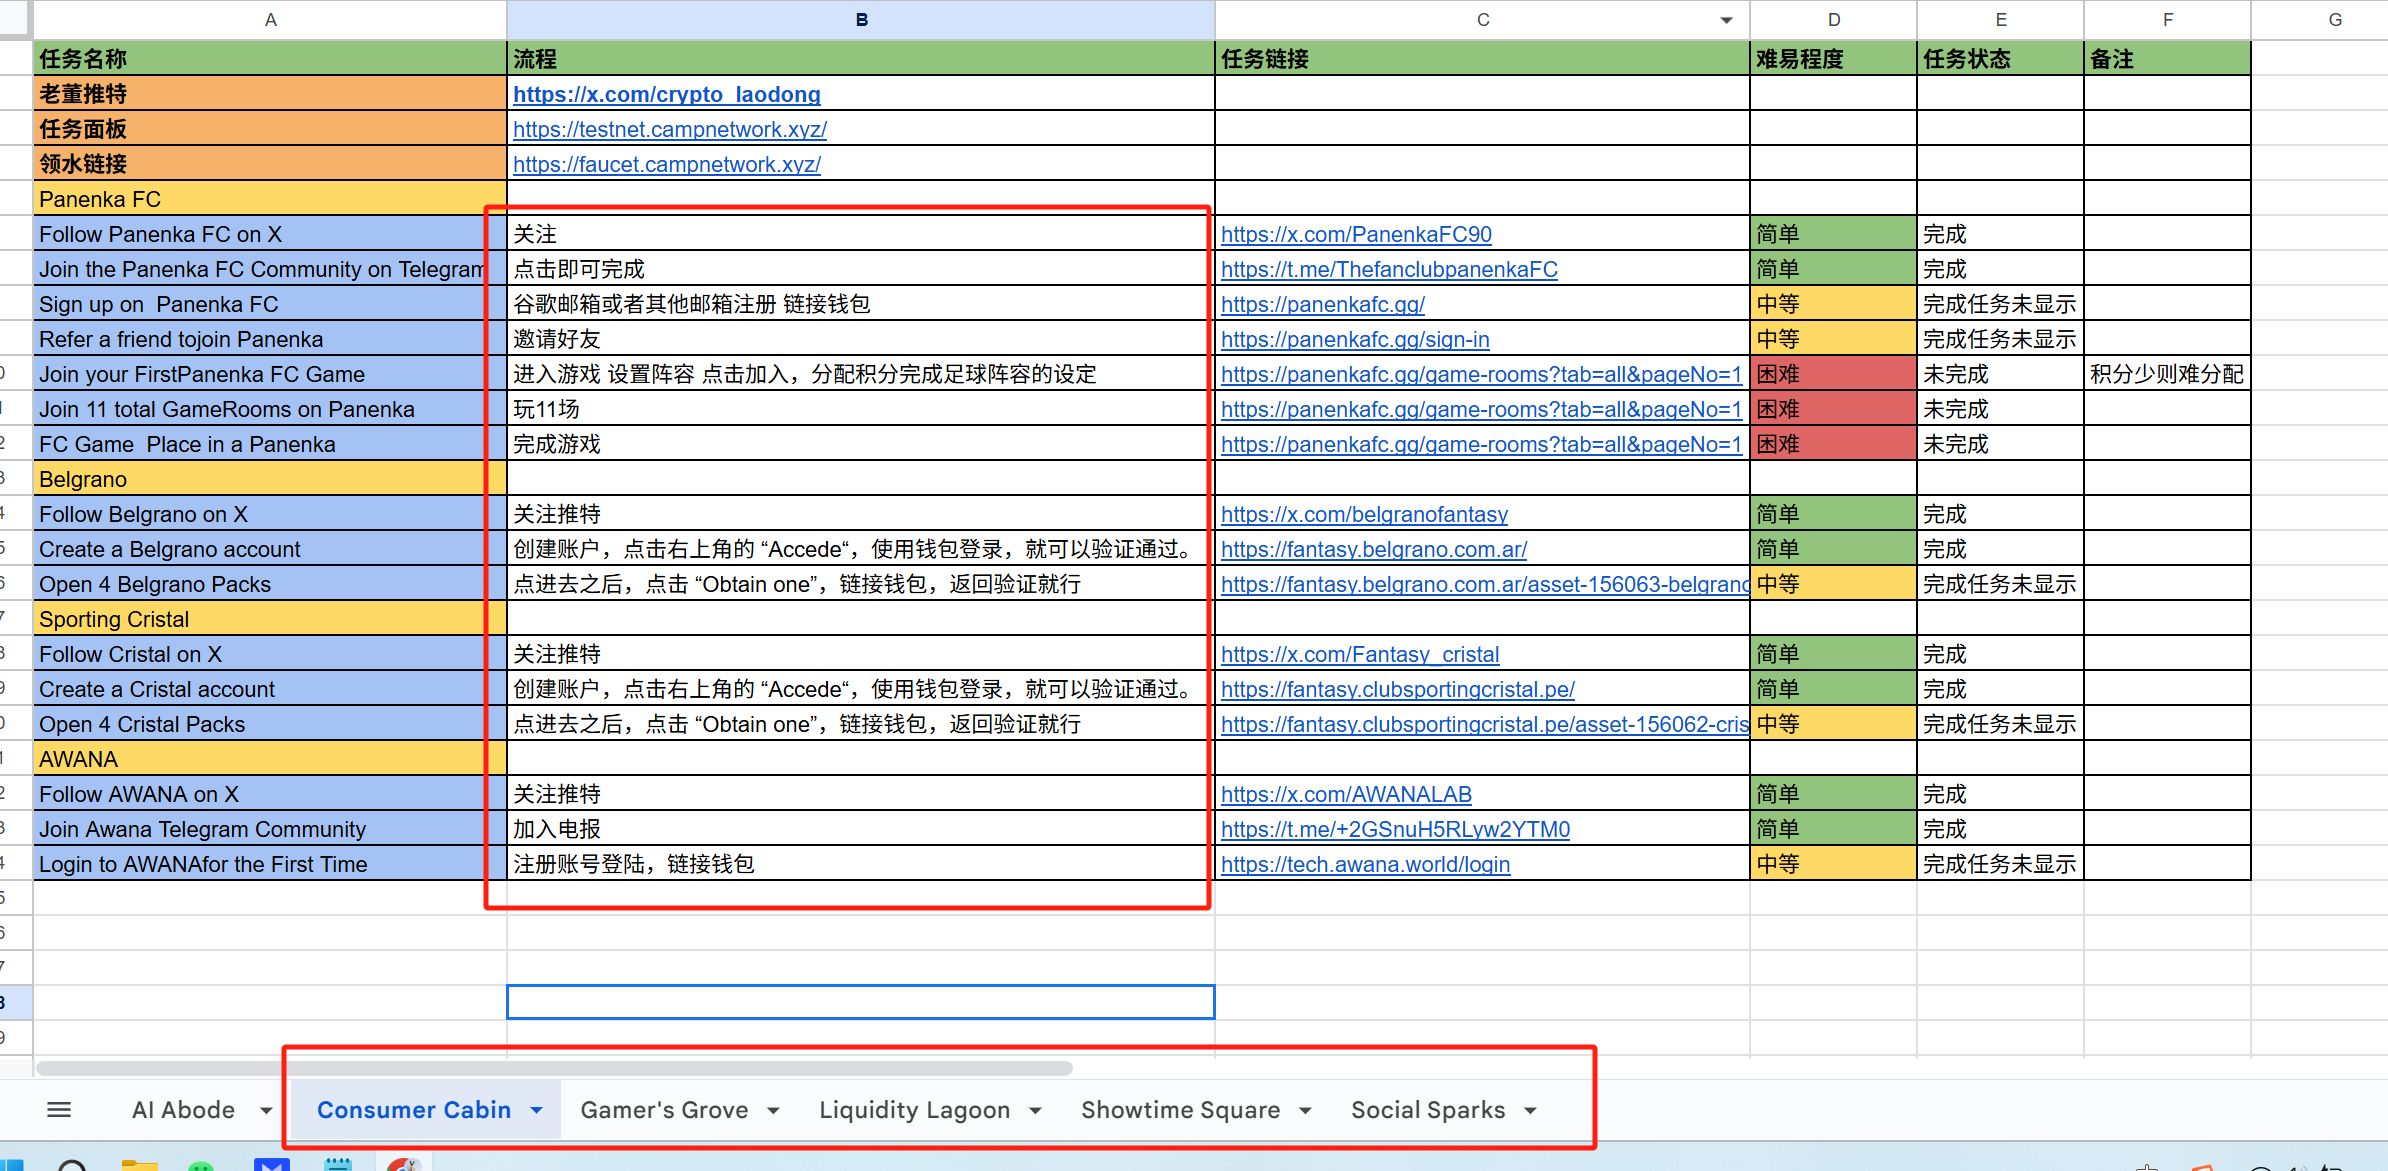Select the 任务名称 header cell

tap(270, 59)
